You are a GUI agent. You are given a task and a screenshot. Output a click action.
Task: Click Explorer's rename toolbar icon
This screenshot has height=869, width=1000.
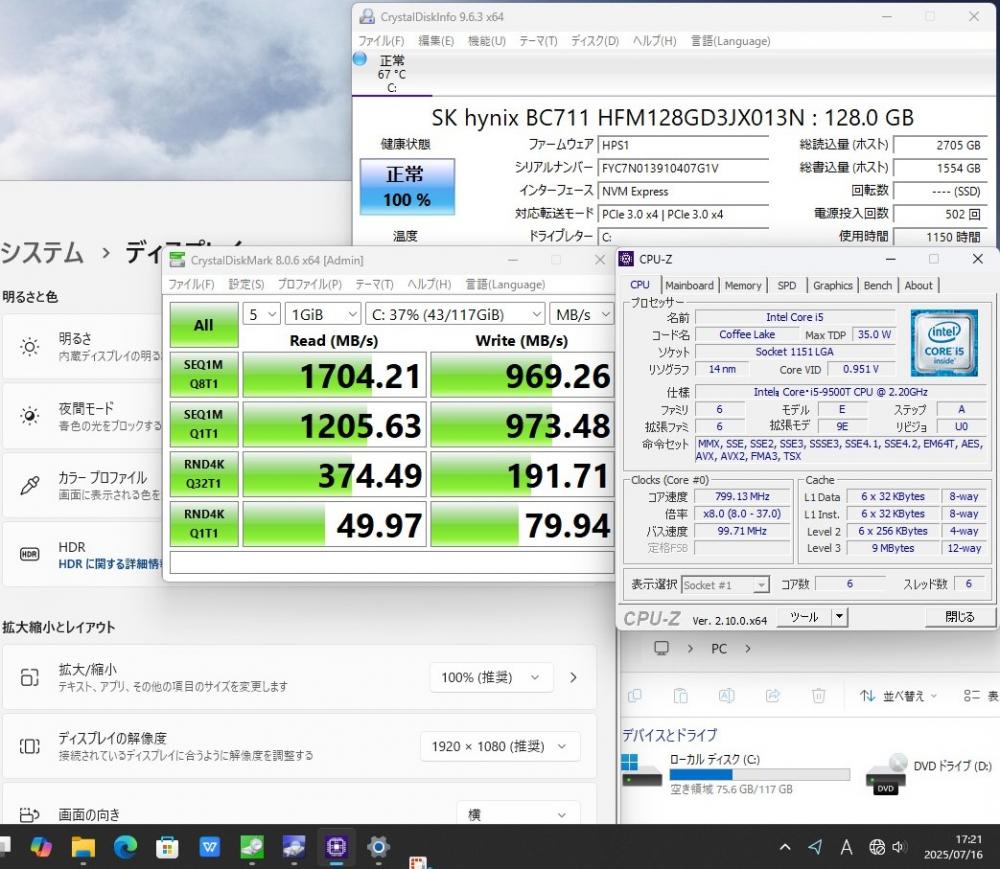[726, 696]
